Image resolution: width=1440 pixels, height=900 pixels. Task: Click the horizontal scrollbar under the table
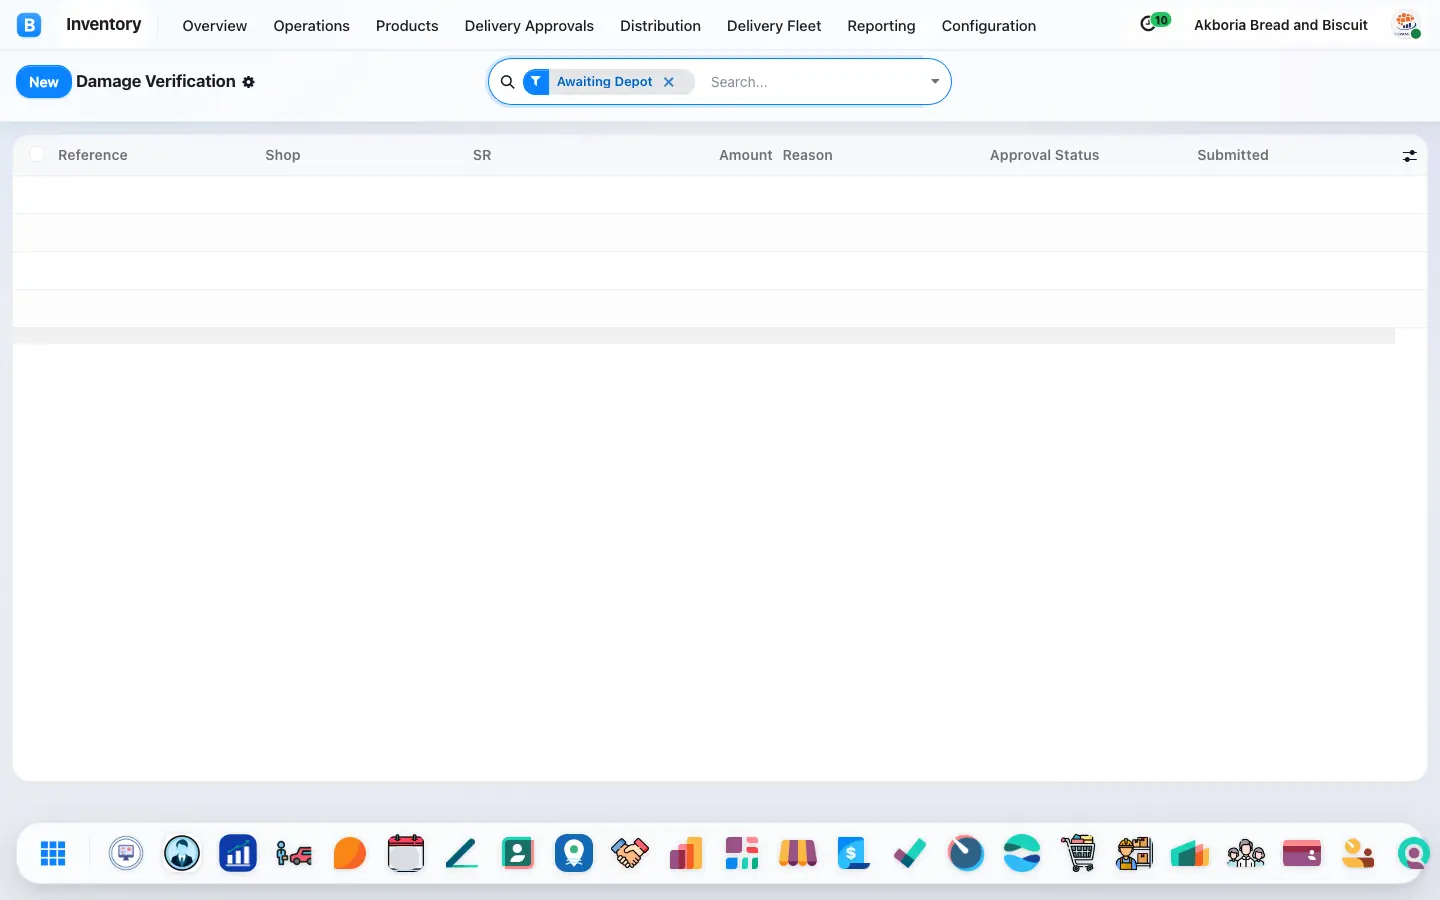point(704,336)
